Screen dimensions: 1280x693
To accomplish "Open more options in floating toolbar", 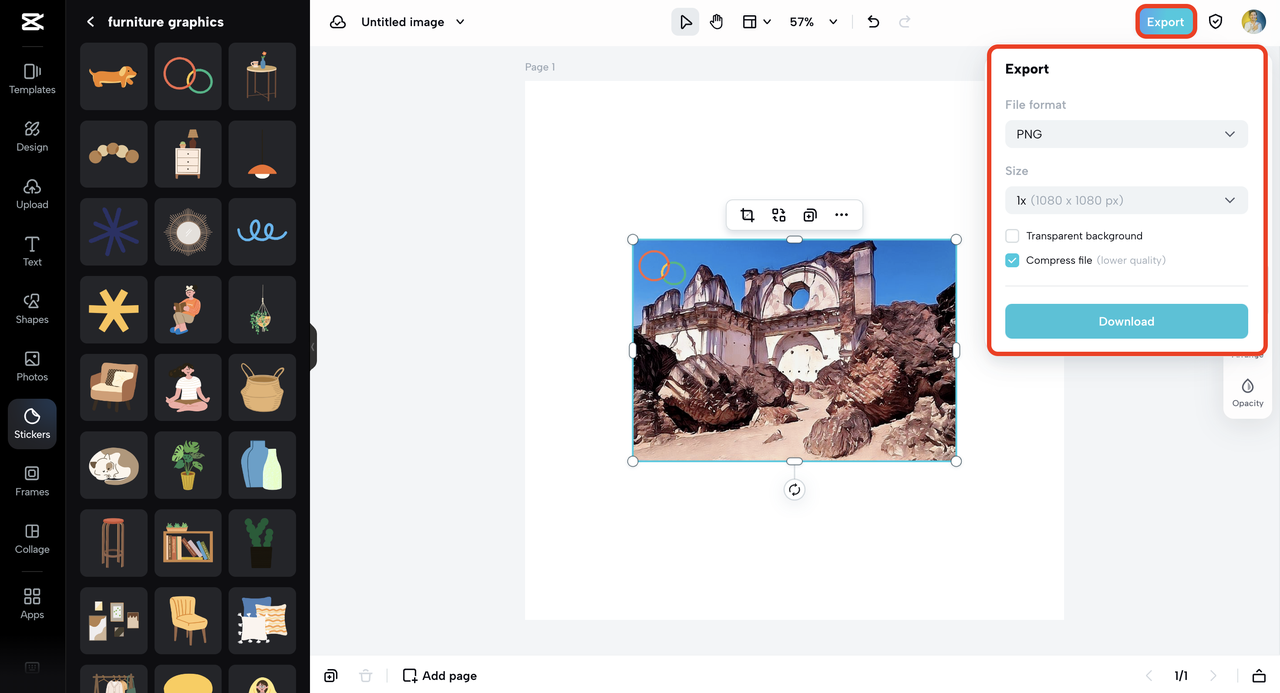I will (841, 215).
